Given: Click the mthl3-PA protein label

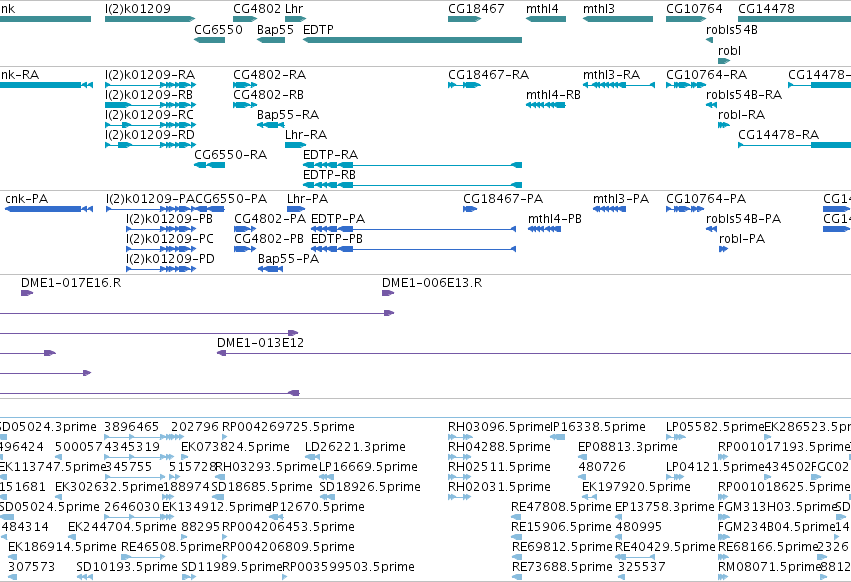Looking at the screenshot, I should 621,199.
